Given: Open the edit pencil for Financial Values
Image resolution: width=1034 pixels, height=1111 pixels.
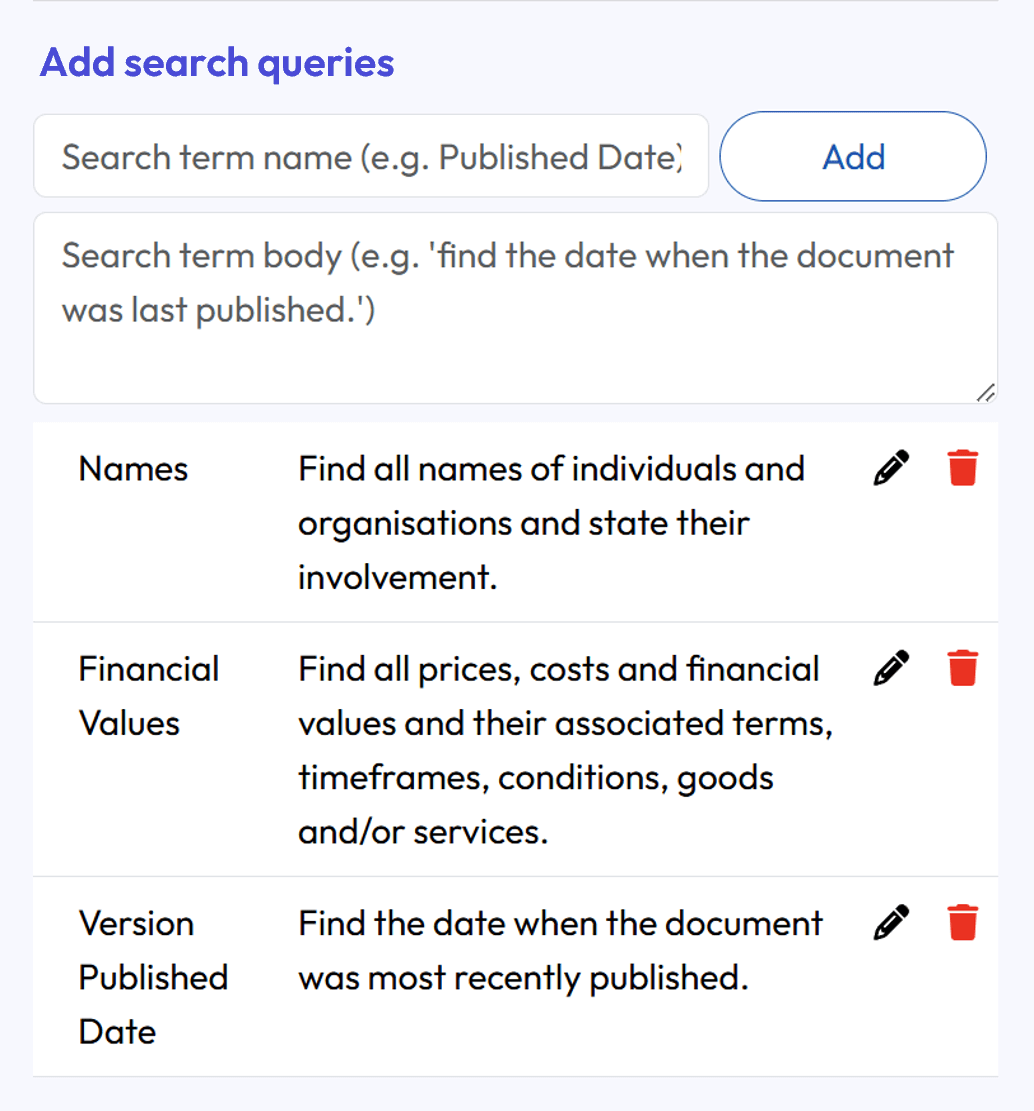Looking at the screenshot, I should pyautogui.click(x=890, y=667).
